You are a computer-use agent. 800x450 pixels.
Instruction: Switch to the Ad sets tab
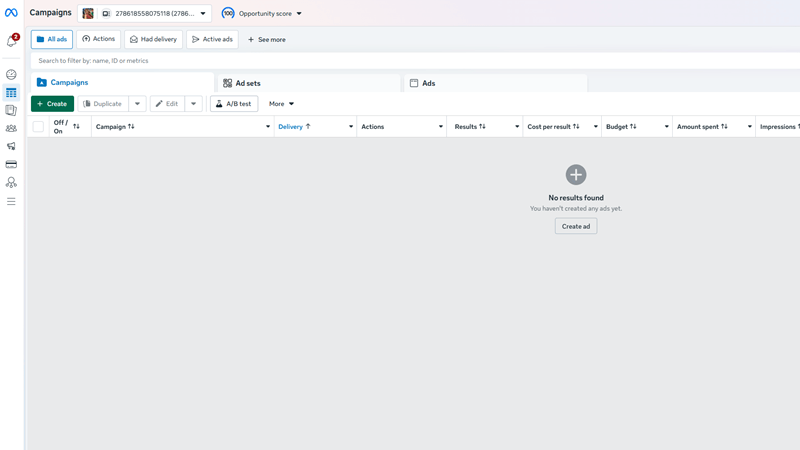pos(309,83)
